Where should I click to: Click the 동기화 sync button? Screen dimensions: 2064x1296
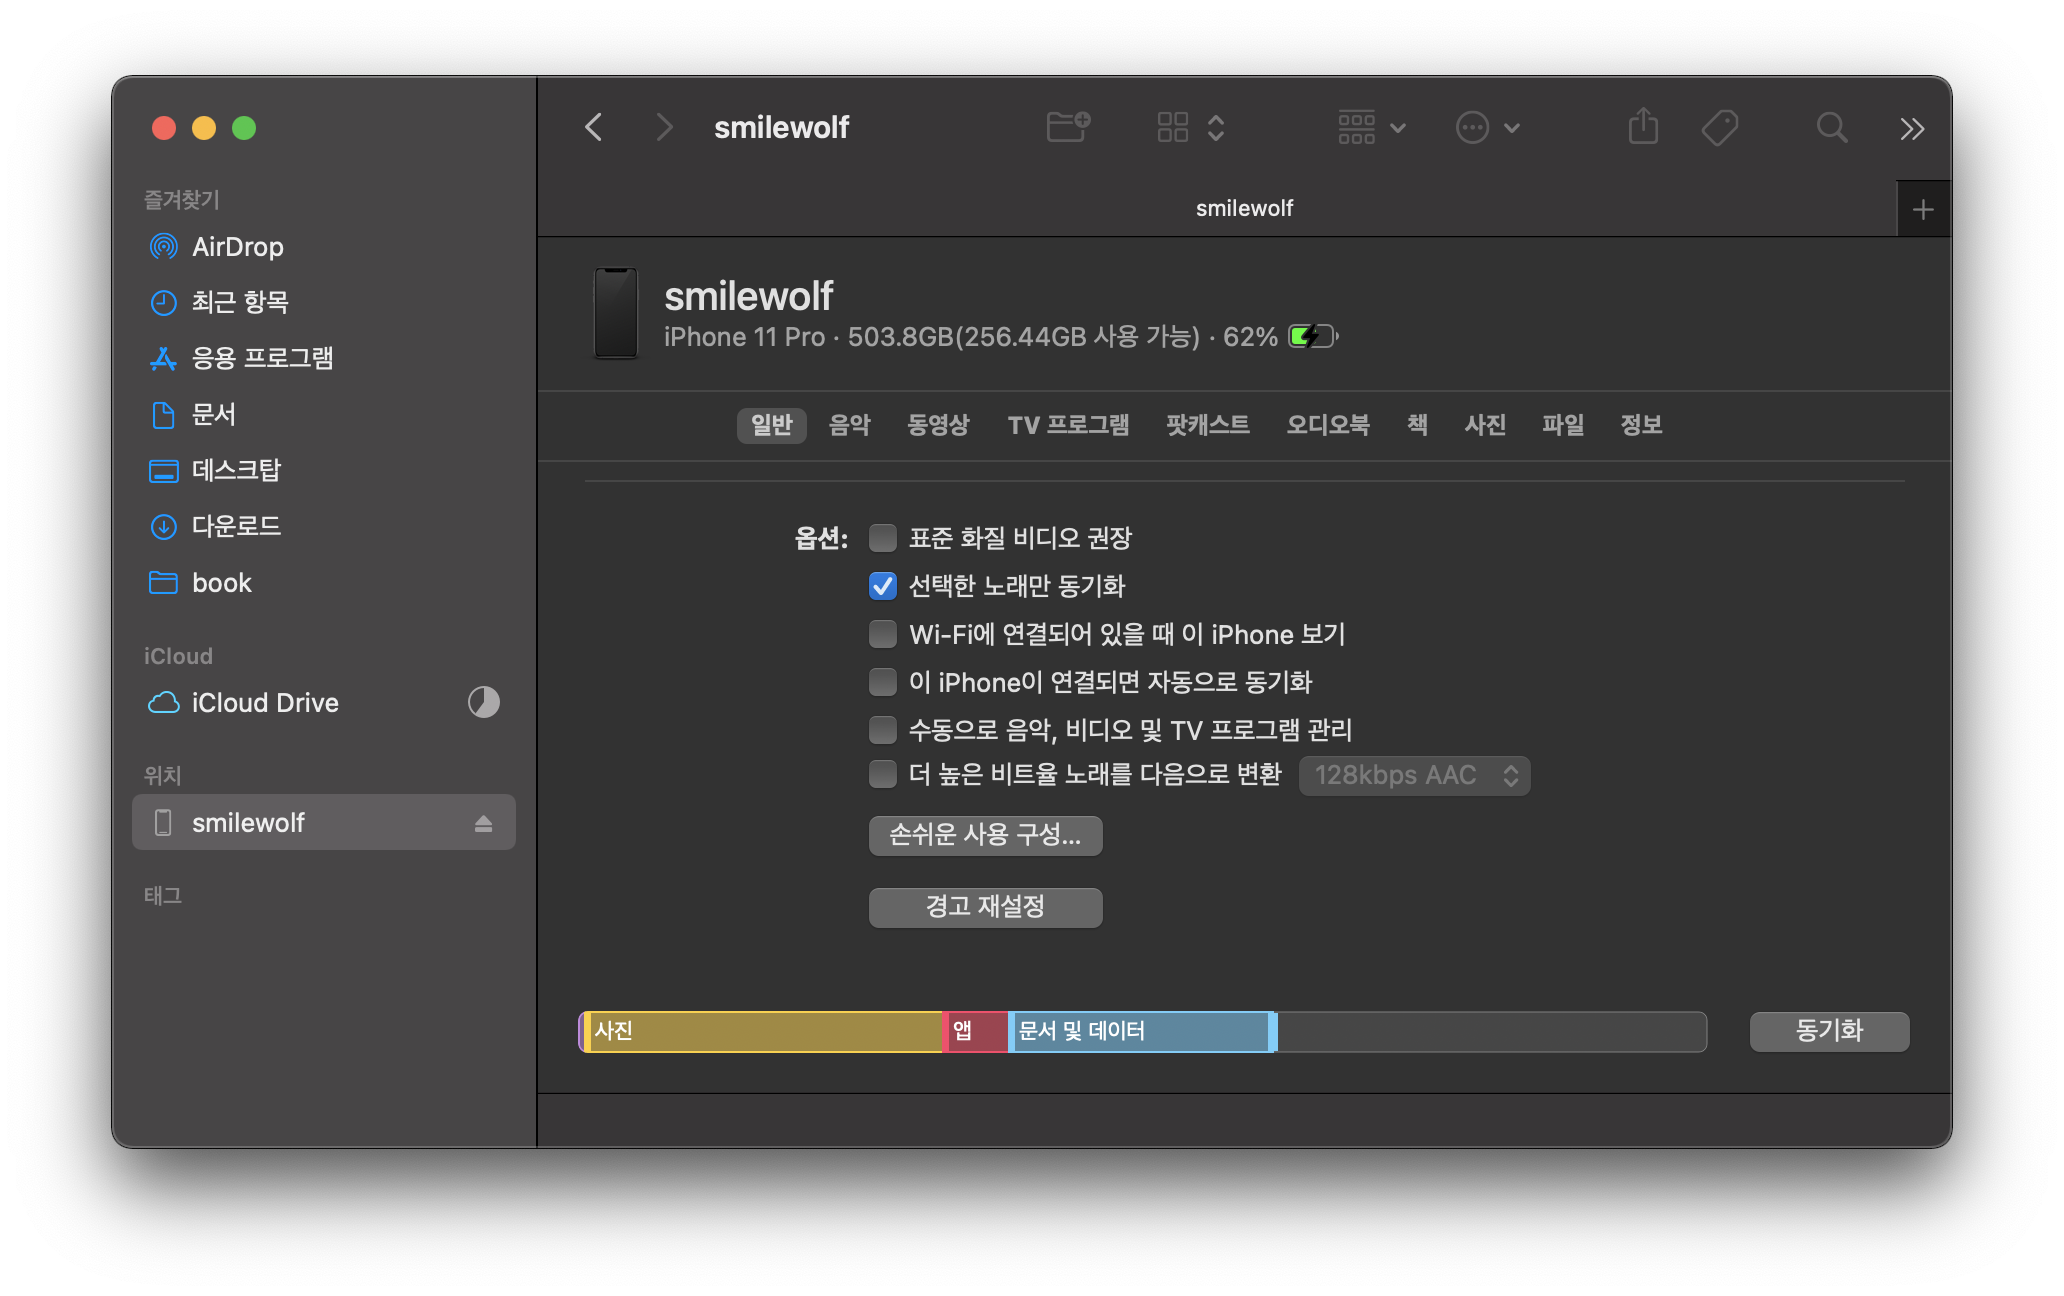click(x=1828, y=1031)
